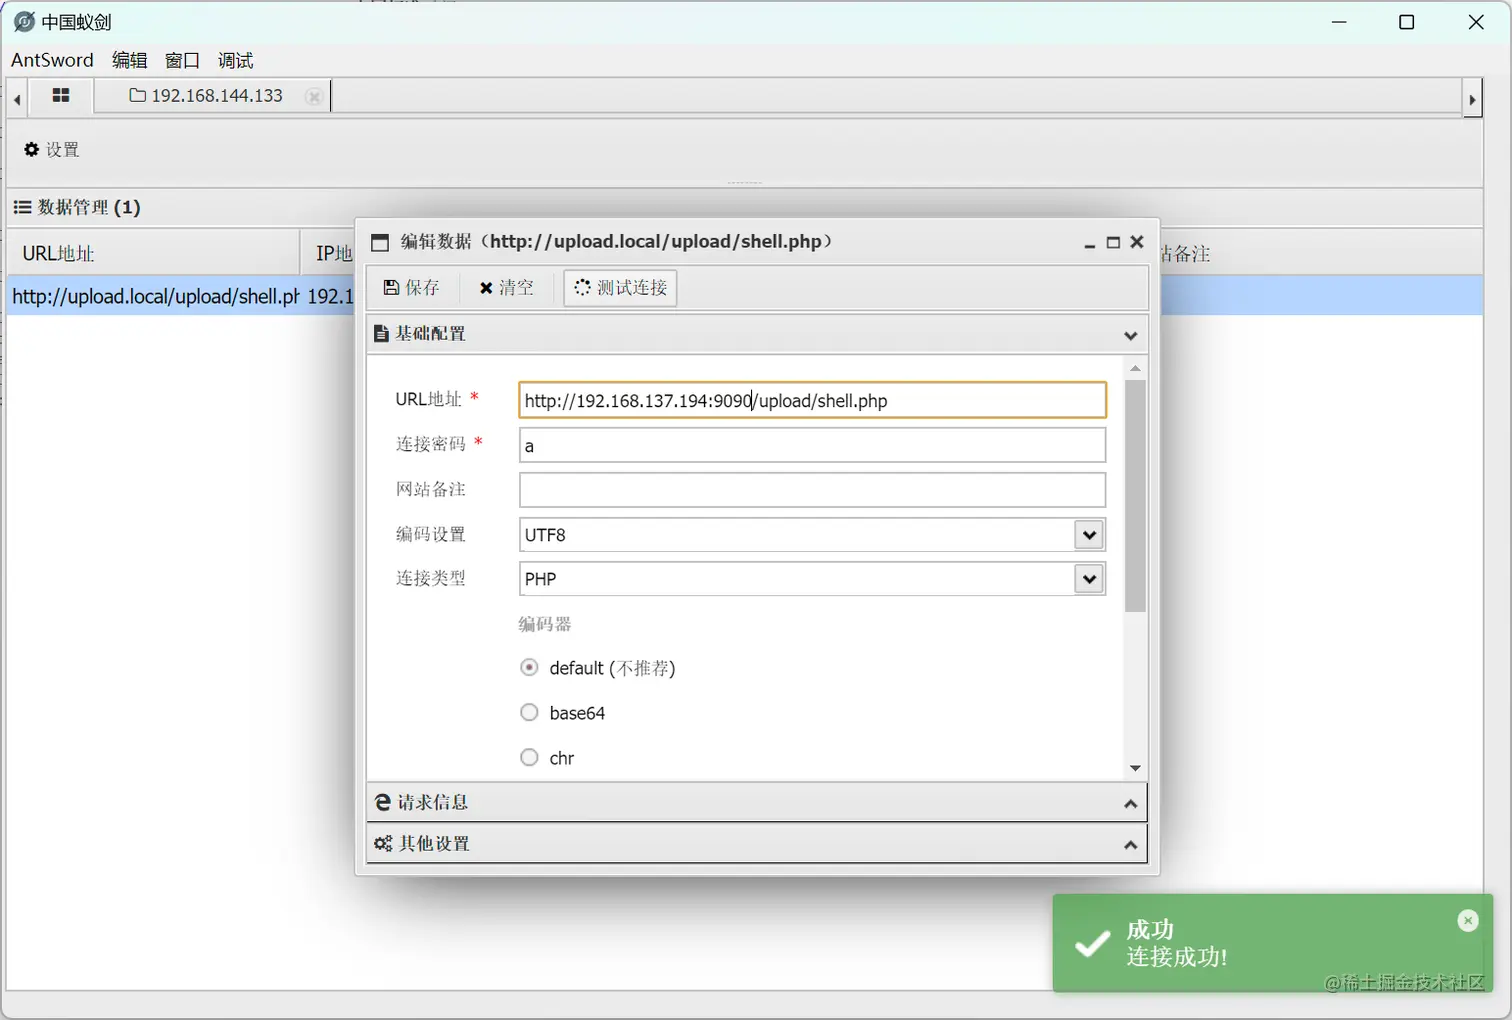This screenshot has height=1020, width=1512.
Task: Click the success checkmark icon
Action: pos(1092,943)
